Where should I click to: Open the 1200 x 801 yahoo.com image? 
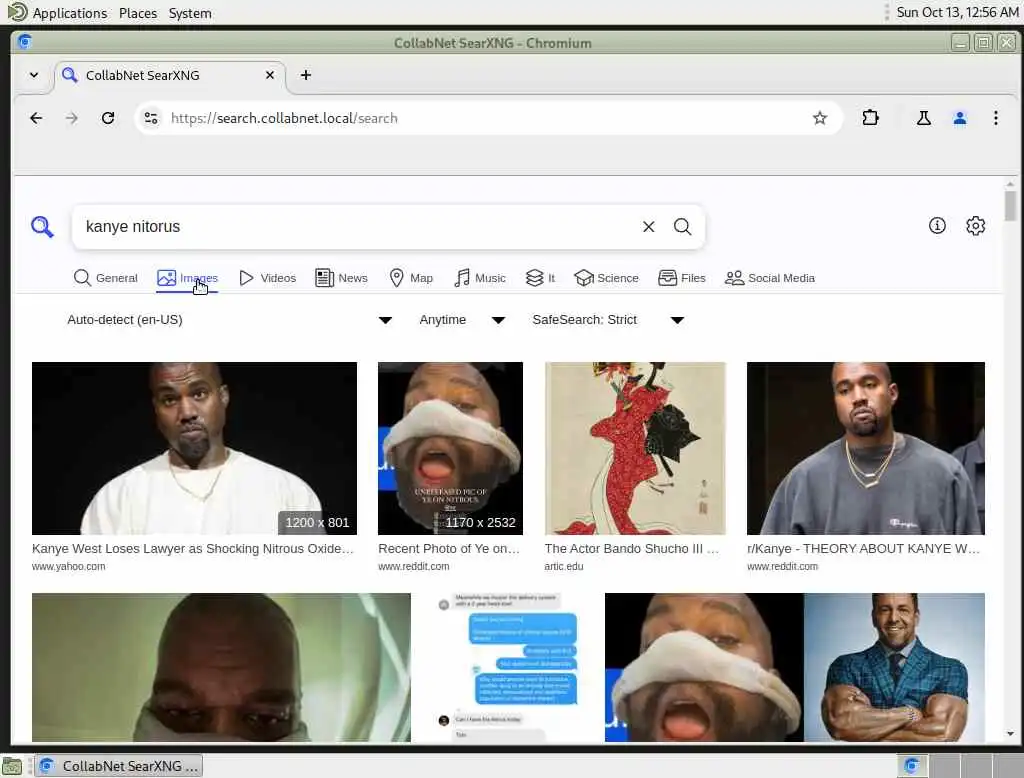(195, 448)
